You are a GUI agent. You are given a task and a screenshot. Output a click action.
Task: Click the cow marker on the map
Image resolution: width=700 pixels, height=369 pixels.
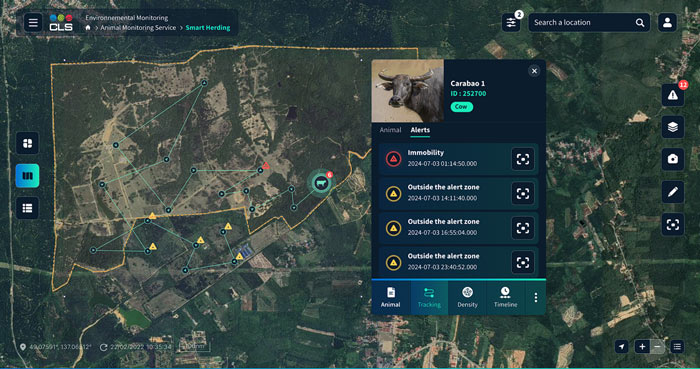point(321,182)
